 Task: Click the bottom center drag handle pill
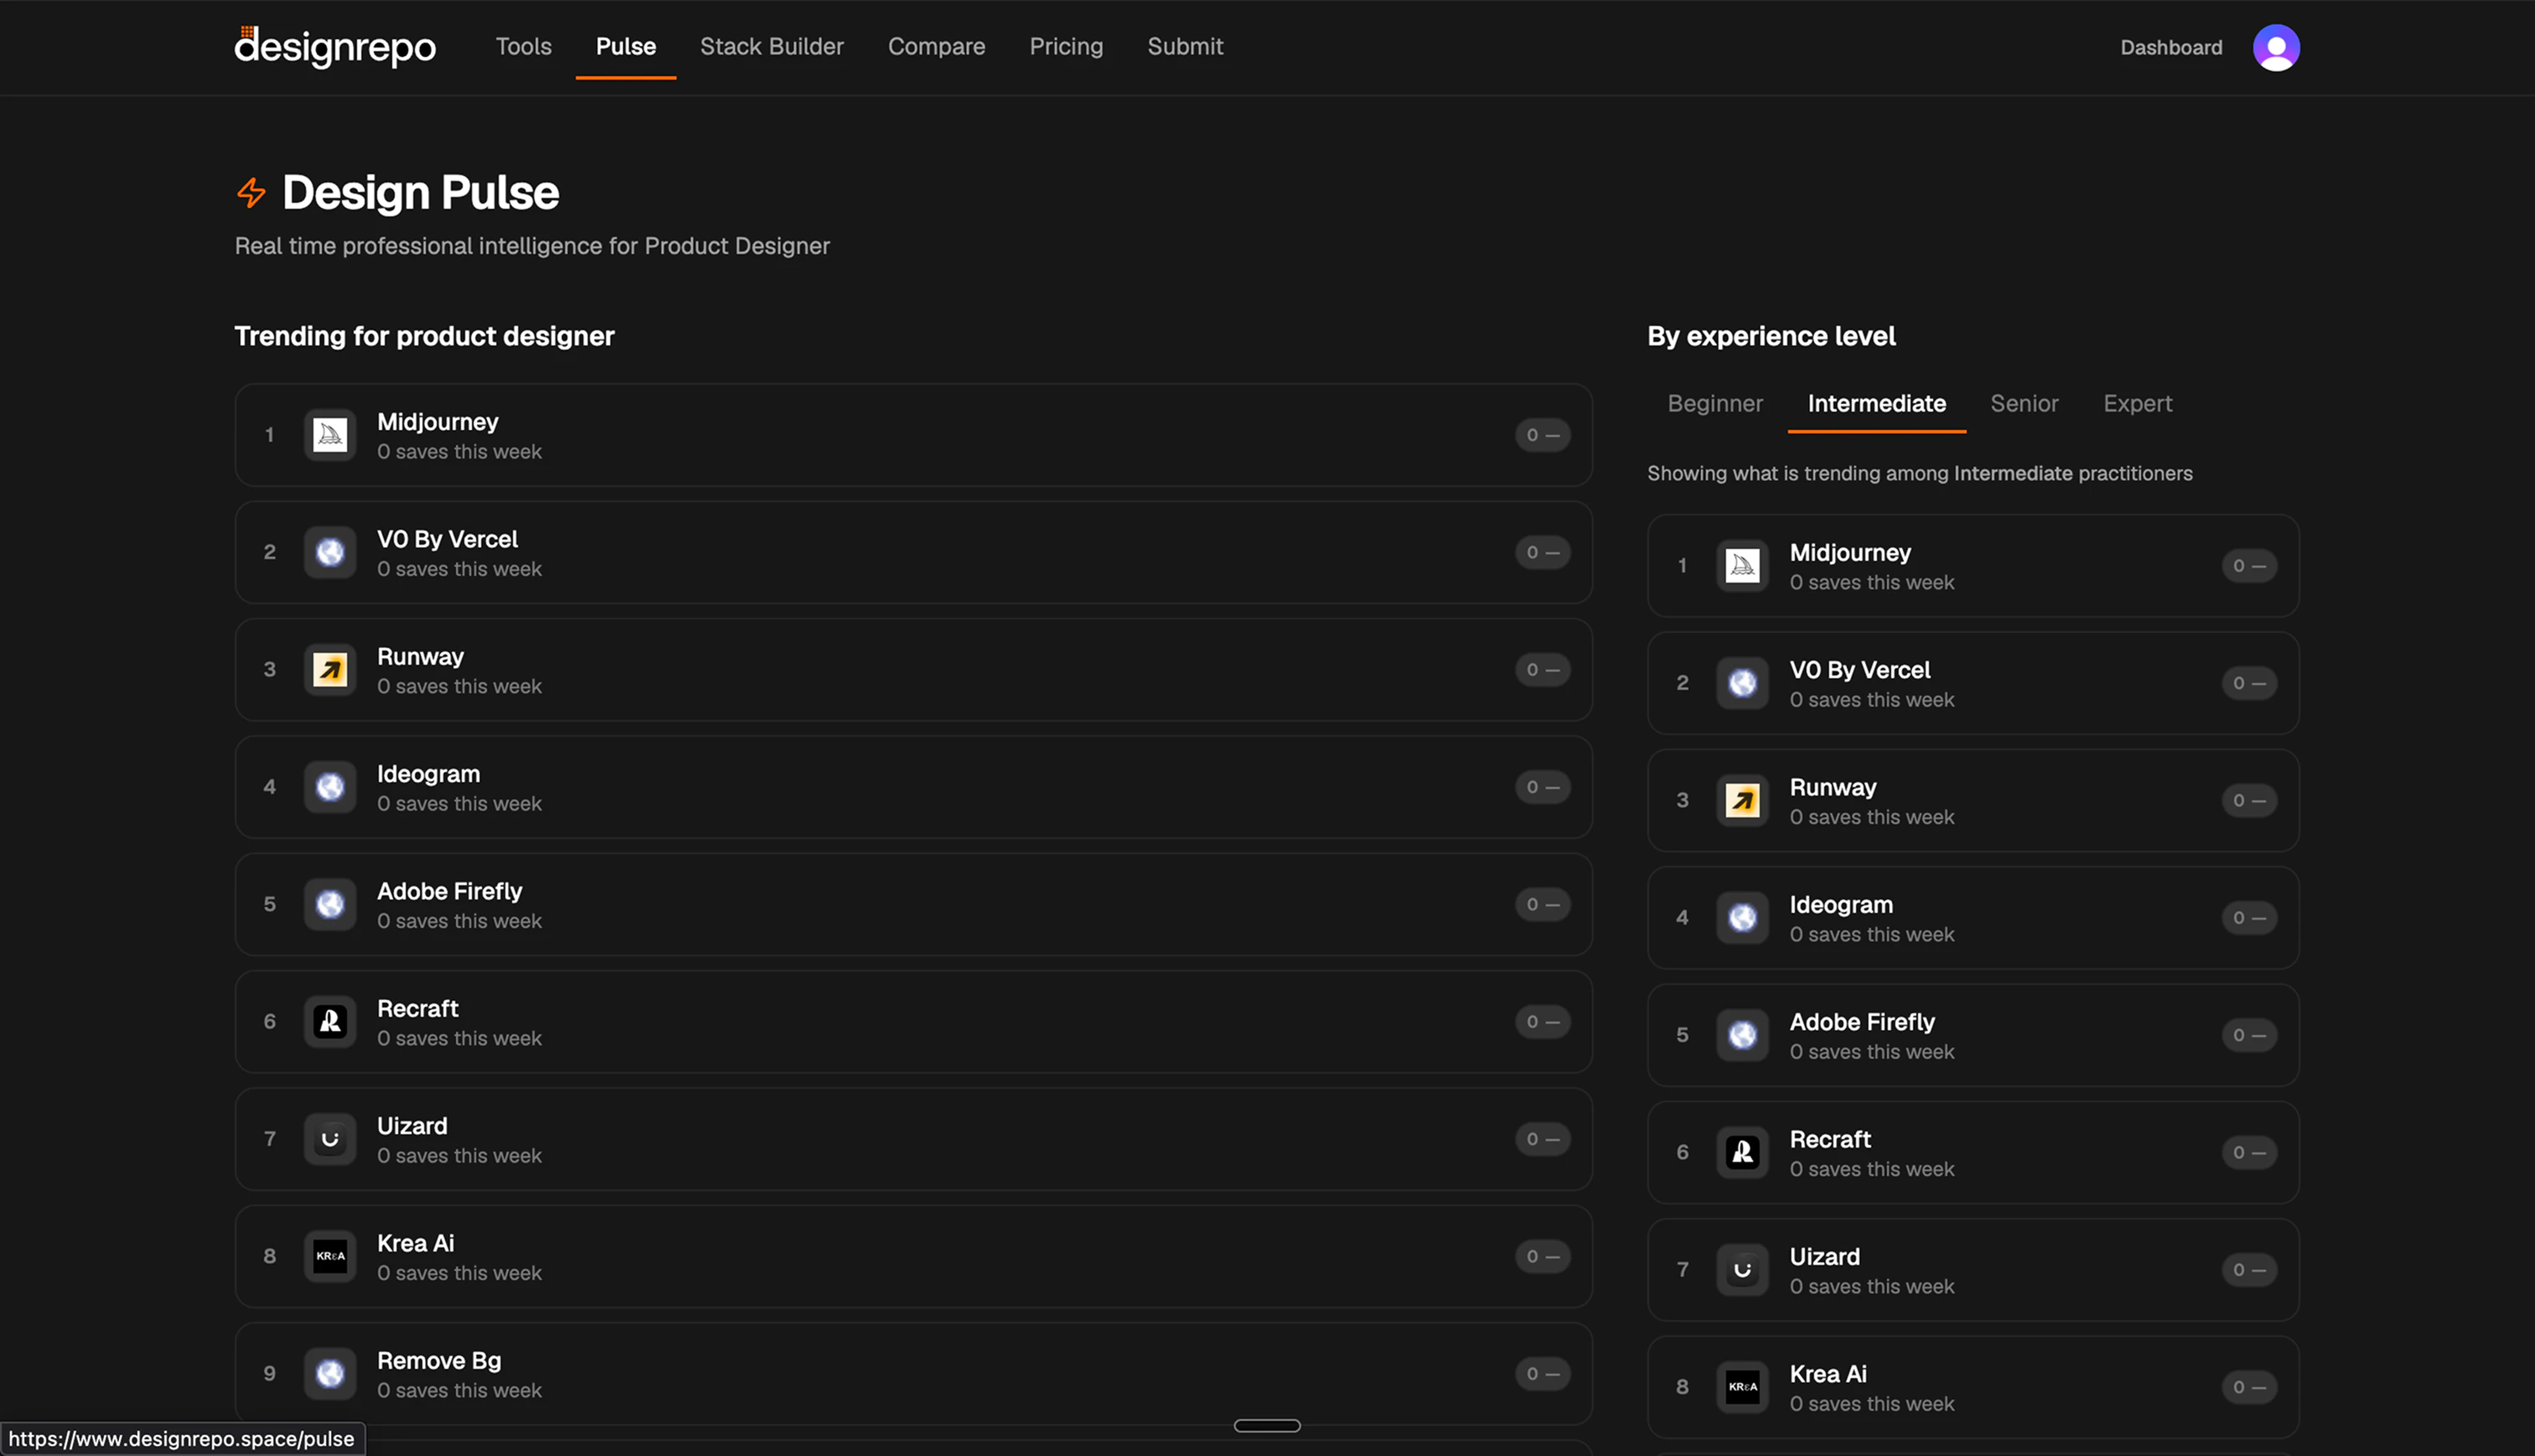[1267, 1425]
